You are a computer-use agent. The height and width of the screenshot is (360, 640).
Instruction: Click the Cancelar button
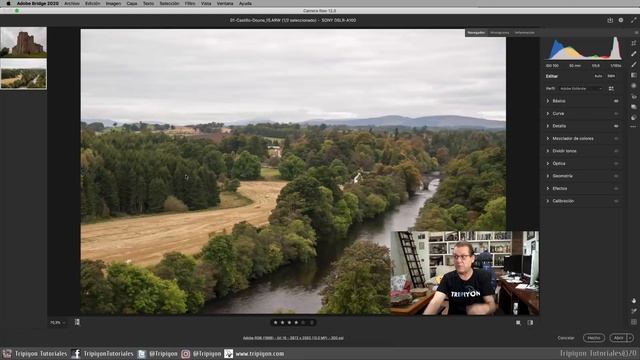[566, 338]
